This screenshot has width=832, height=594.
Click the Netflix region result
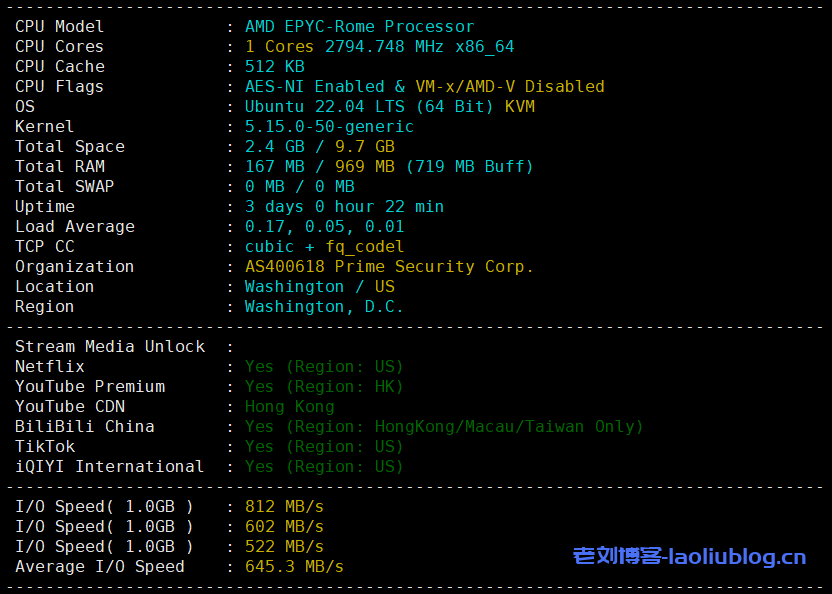(324, 367)
